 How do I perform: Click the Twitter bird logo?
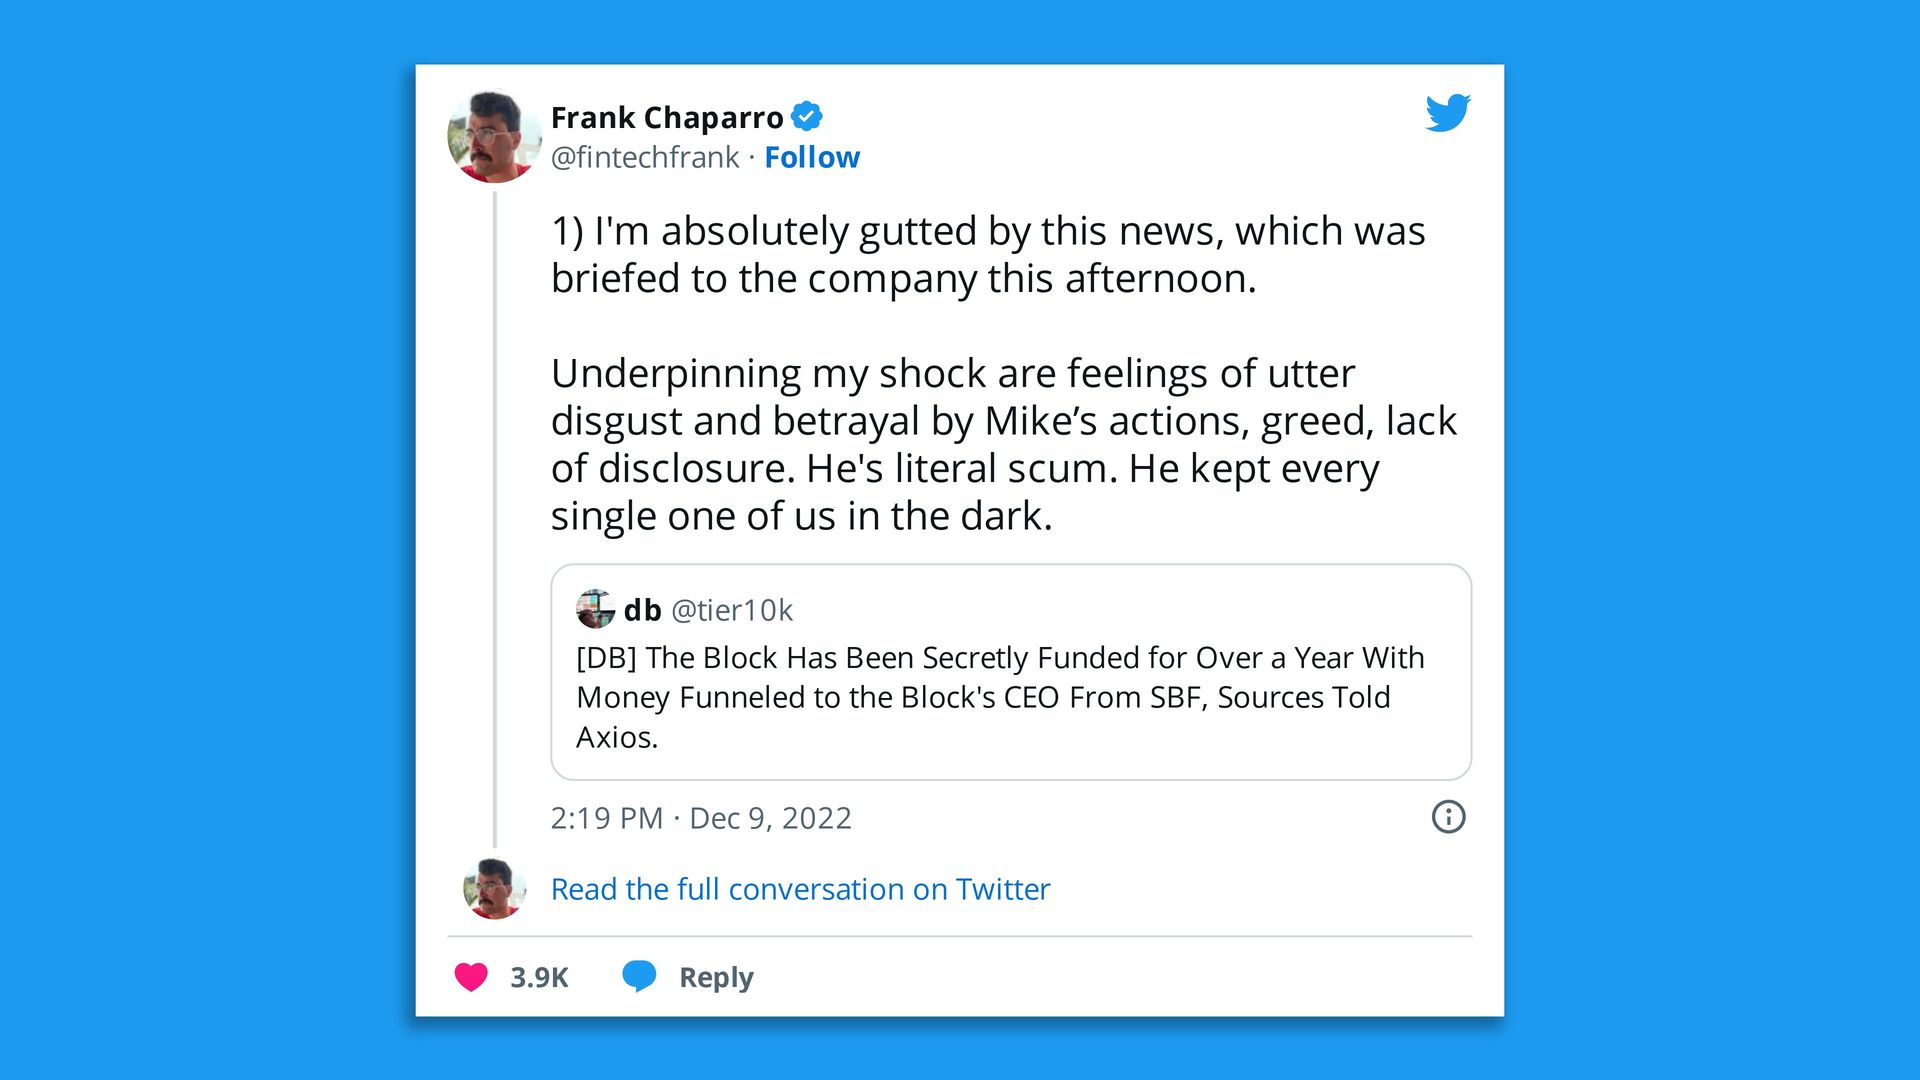coord(1447,113)
